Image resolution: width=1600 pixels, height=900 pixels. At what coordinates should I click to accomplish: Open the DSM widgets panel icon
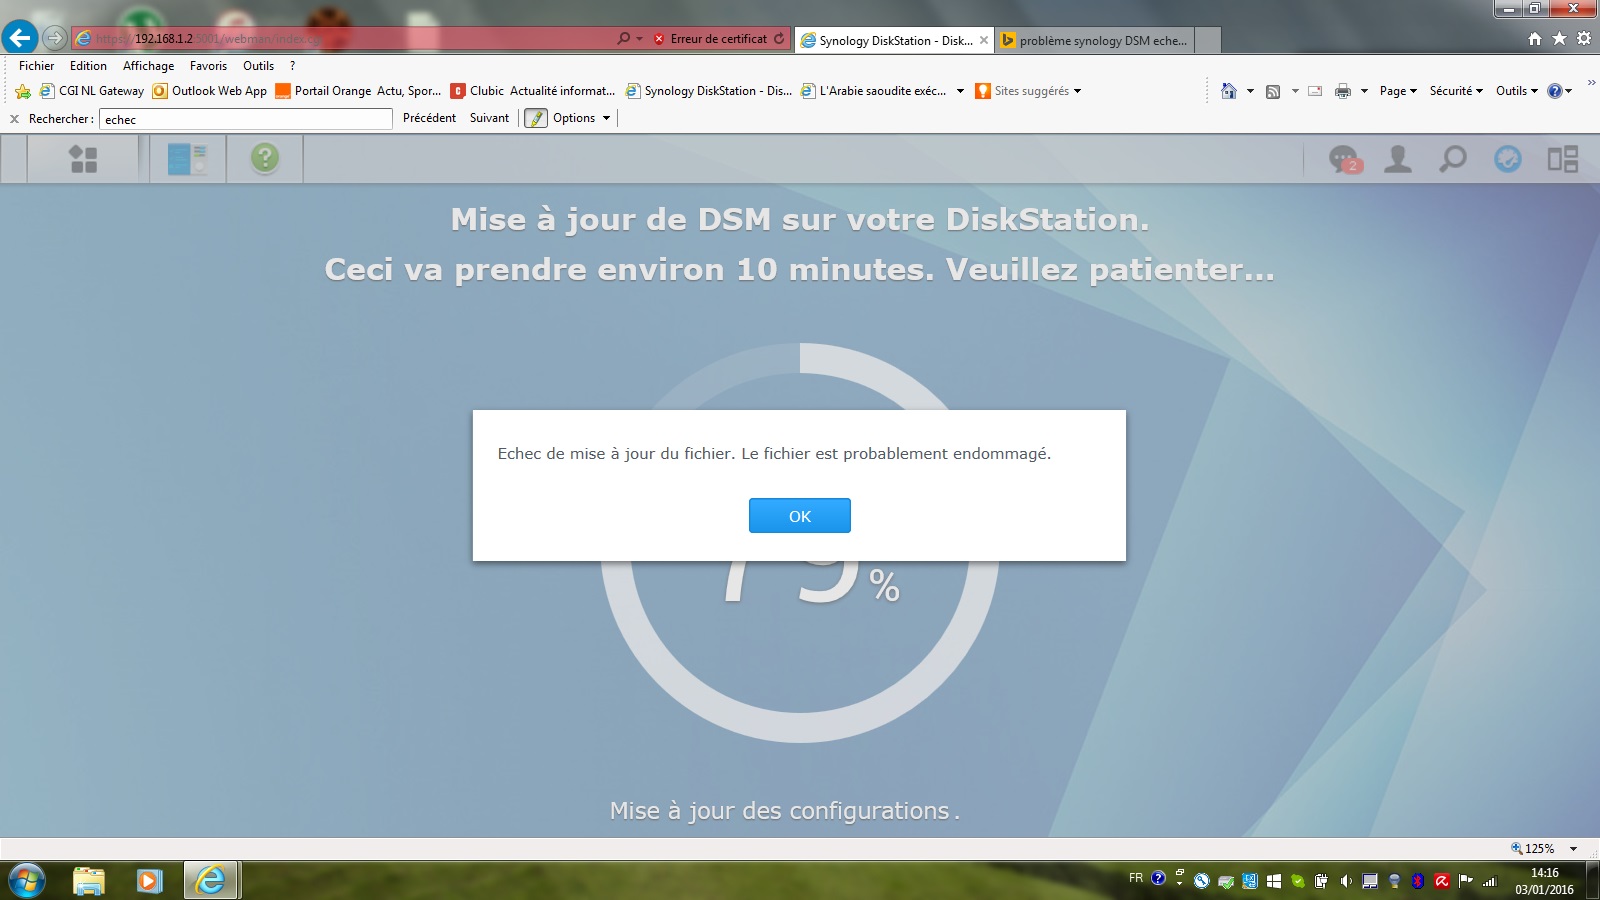click(1562, 159)
